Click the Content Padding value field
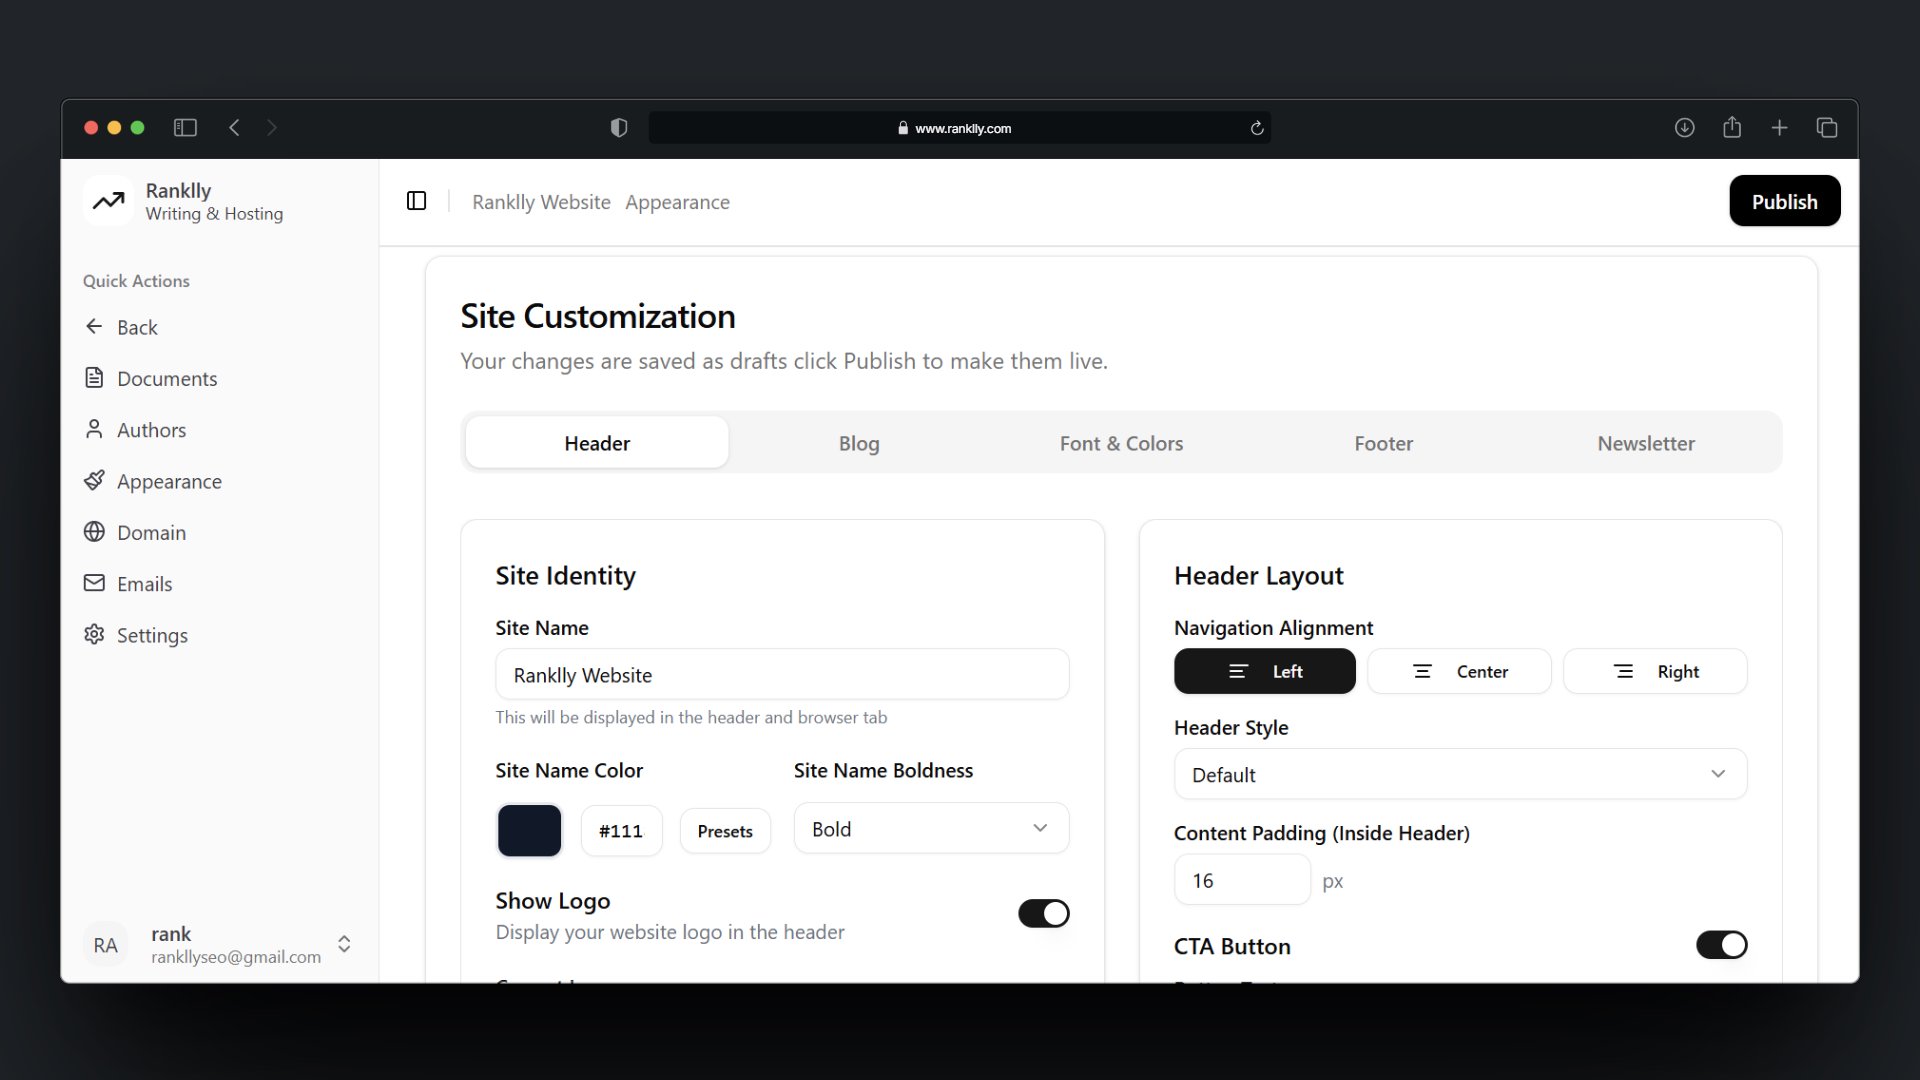Screen dimensions: 1920x1080 pos(1242,880)
